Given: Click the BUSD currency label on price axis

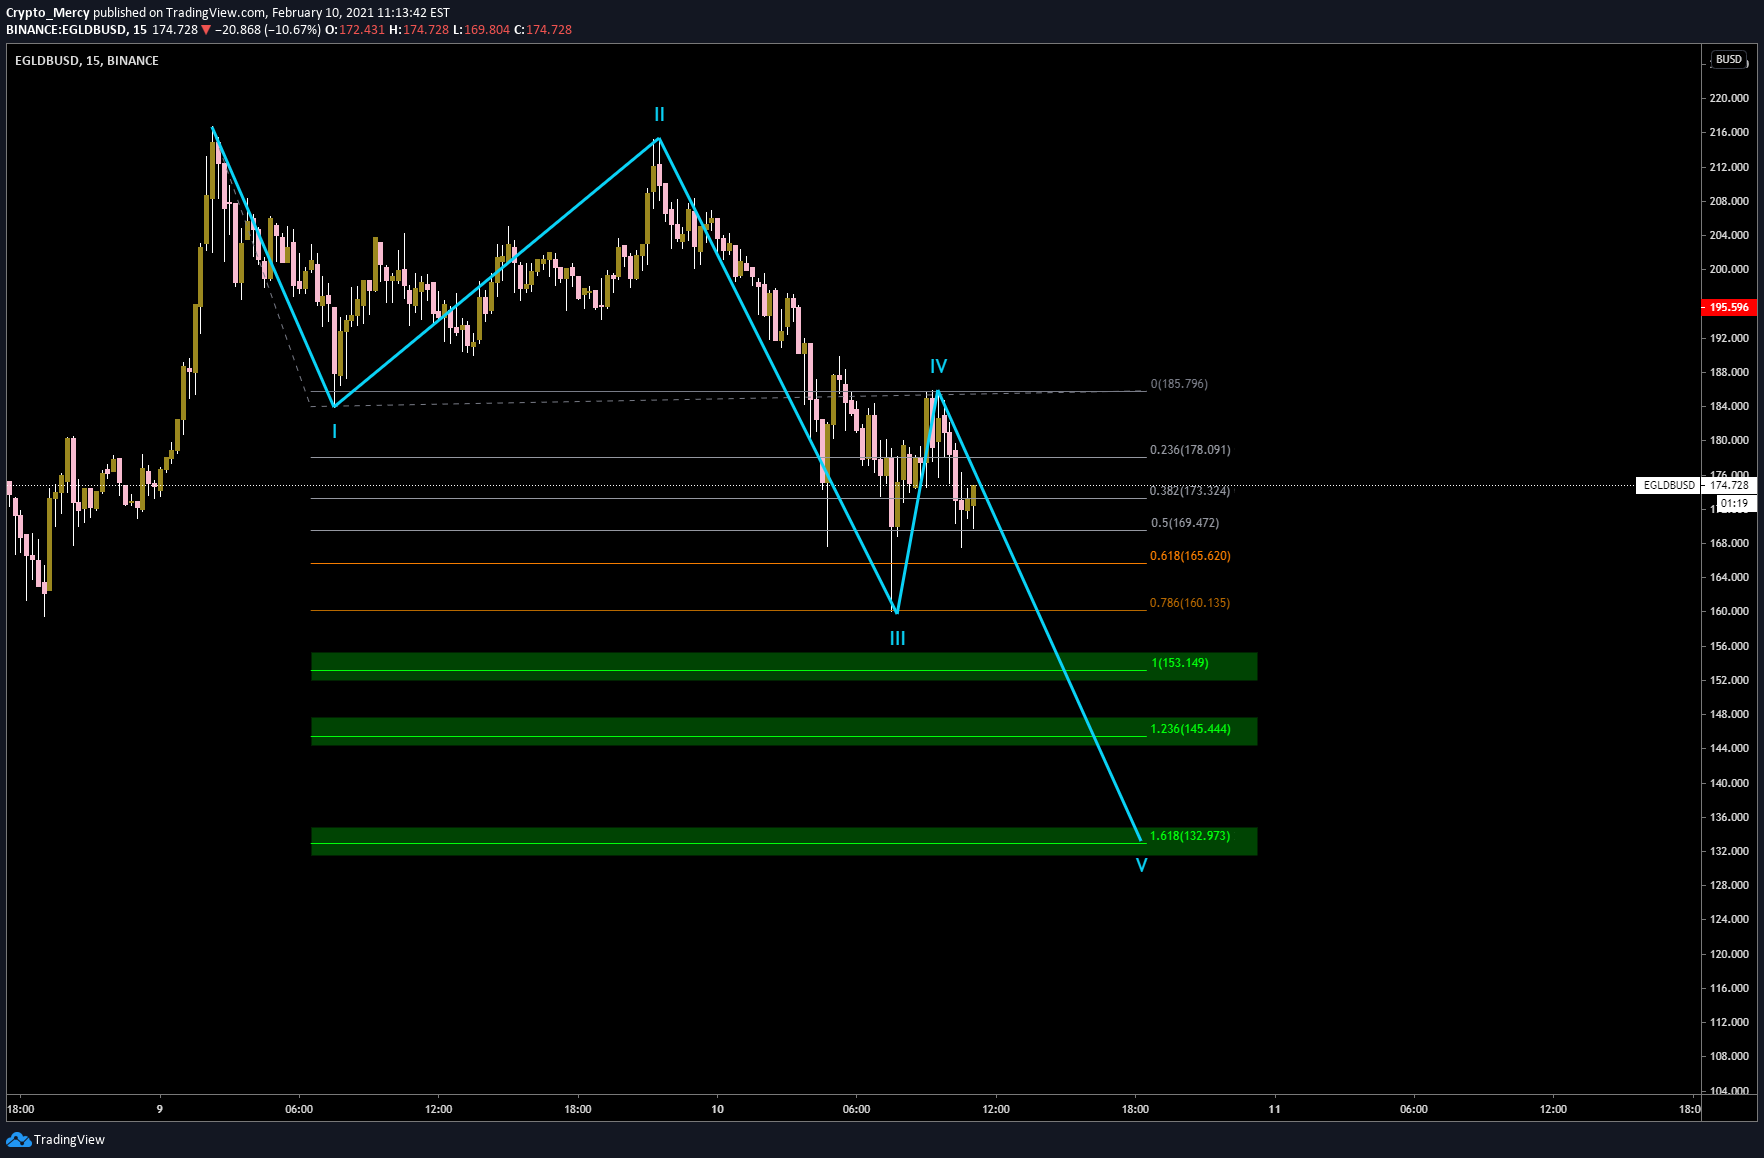Looking at the screenshot, I should pos(1729,60).
